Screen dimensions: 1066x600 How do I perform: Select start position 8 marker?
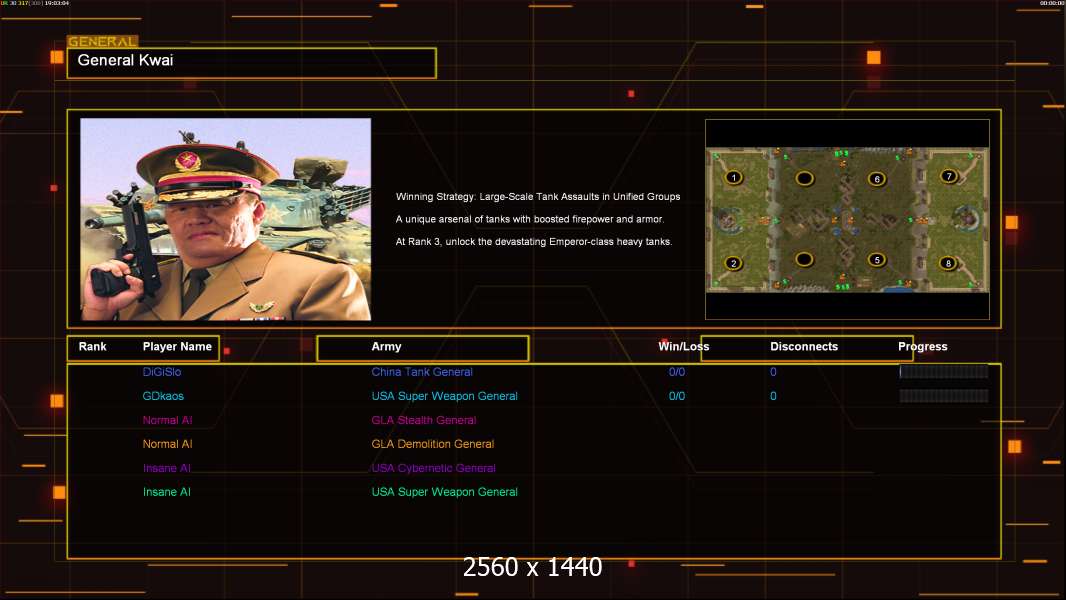click(x=949, y=263)
